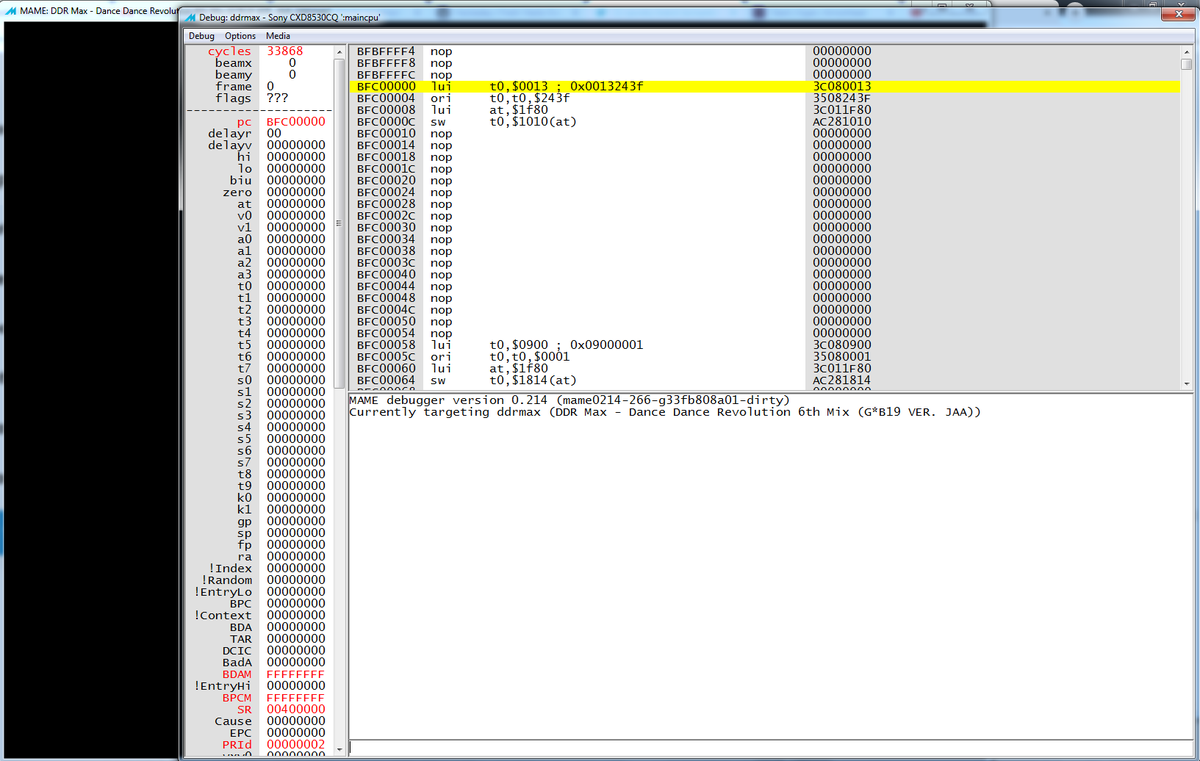Viewport: 1200px width, 761px height.
Task: Click the 'Currently targeting ddrmax' console line
Action: pyautogui.click(x=665, y=412)
